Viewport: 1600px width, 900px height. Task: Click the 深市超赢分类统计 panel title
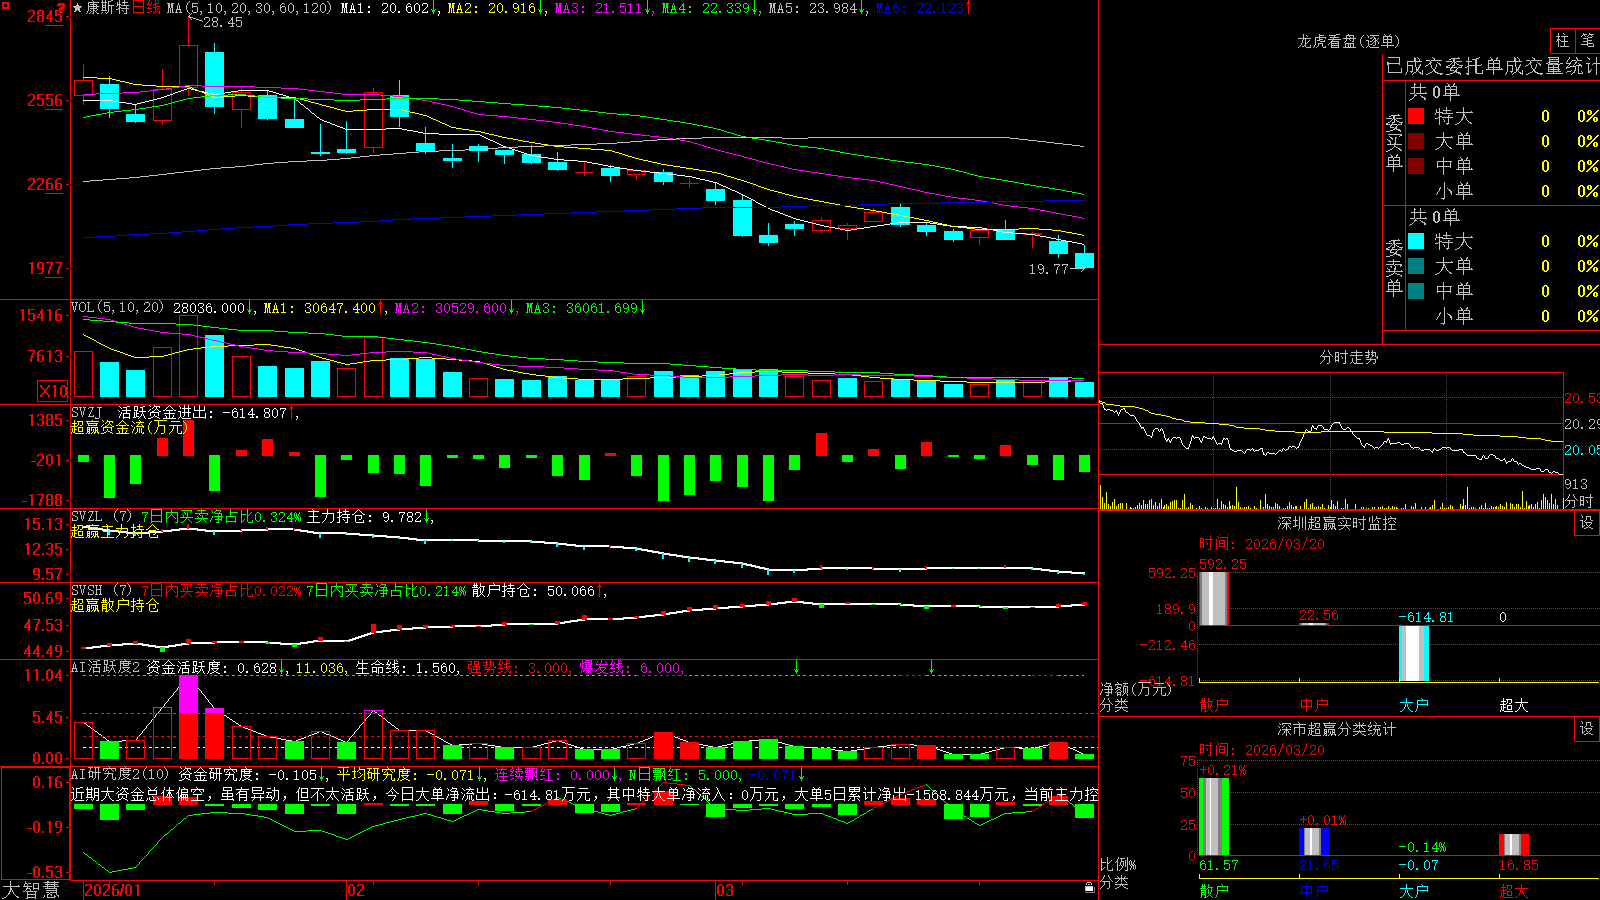pos(1337,729)
